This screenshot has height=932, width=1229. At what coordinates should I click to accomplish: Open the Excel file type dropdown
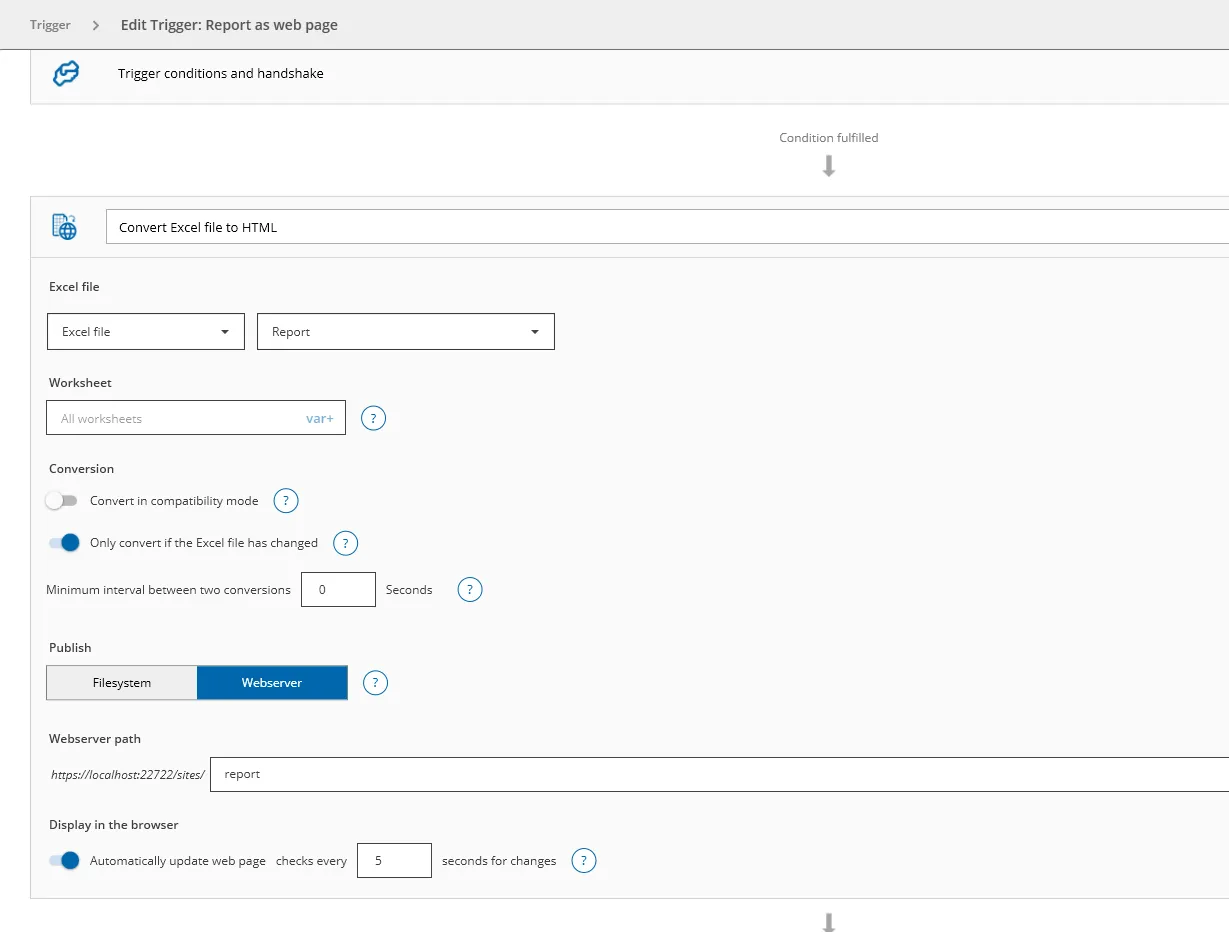[x=146, y=332]
